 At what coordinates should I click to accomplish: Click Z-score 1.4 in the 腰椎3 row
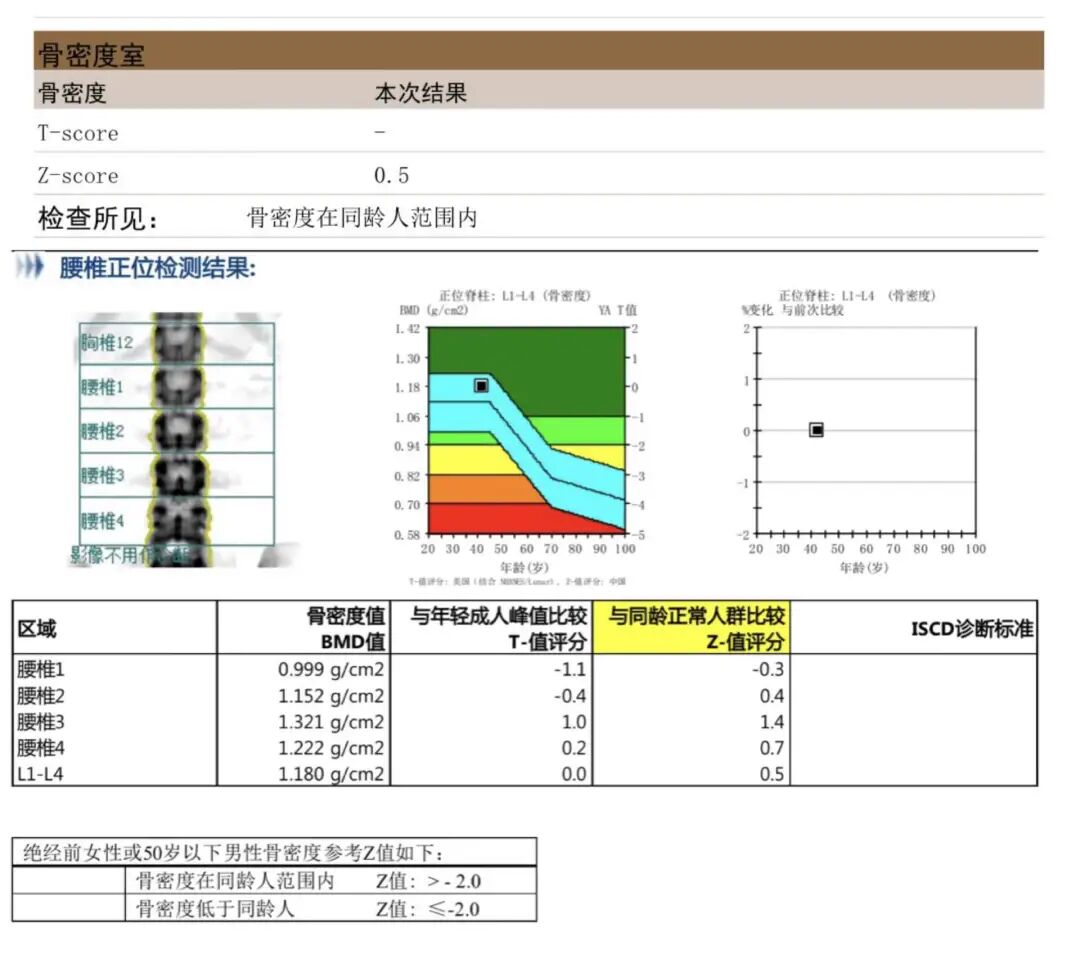pyautogui.click(x=771, y=721)
